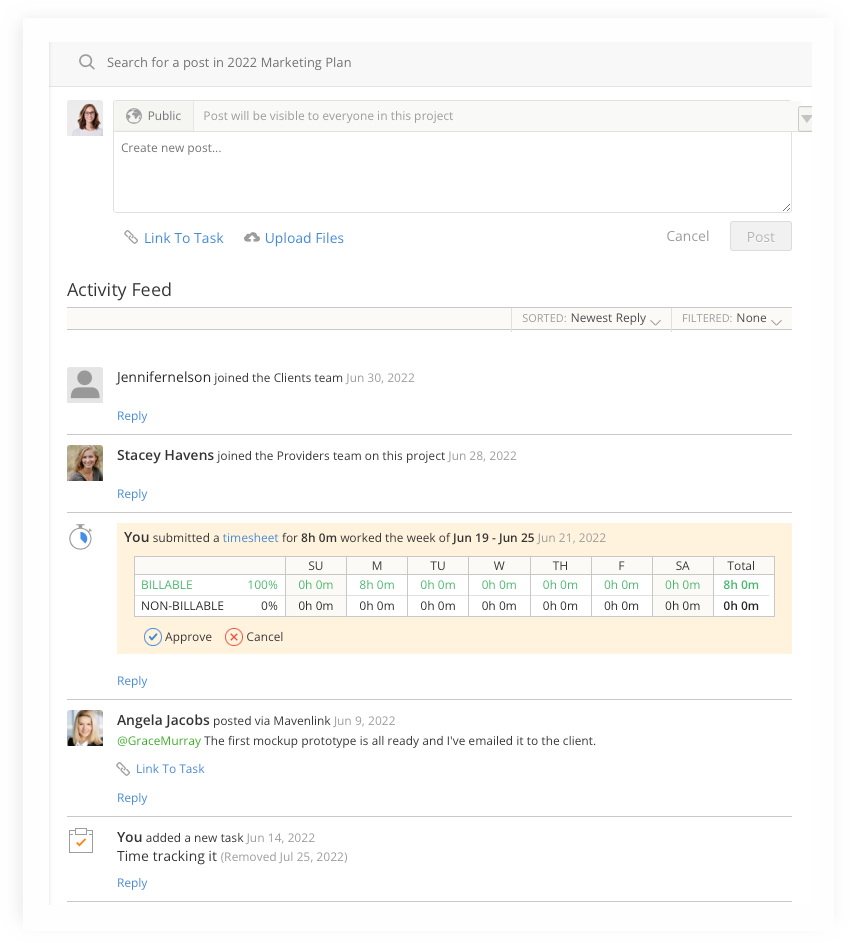Click Cancel below the new post box
Screen dimensions: 850x943
click(687, 236)
